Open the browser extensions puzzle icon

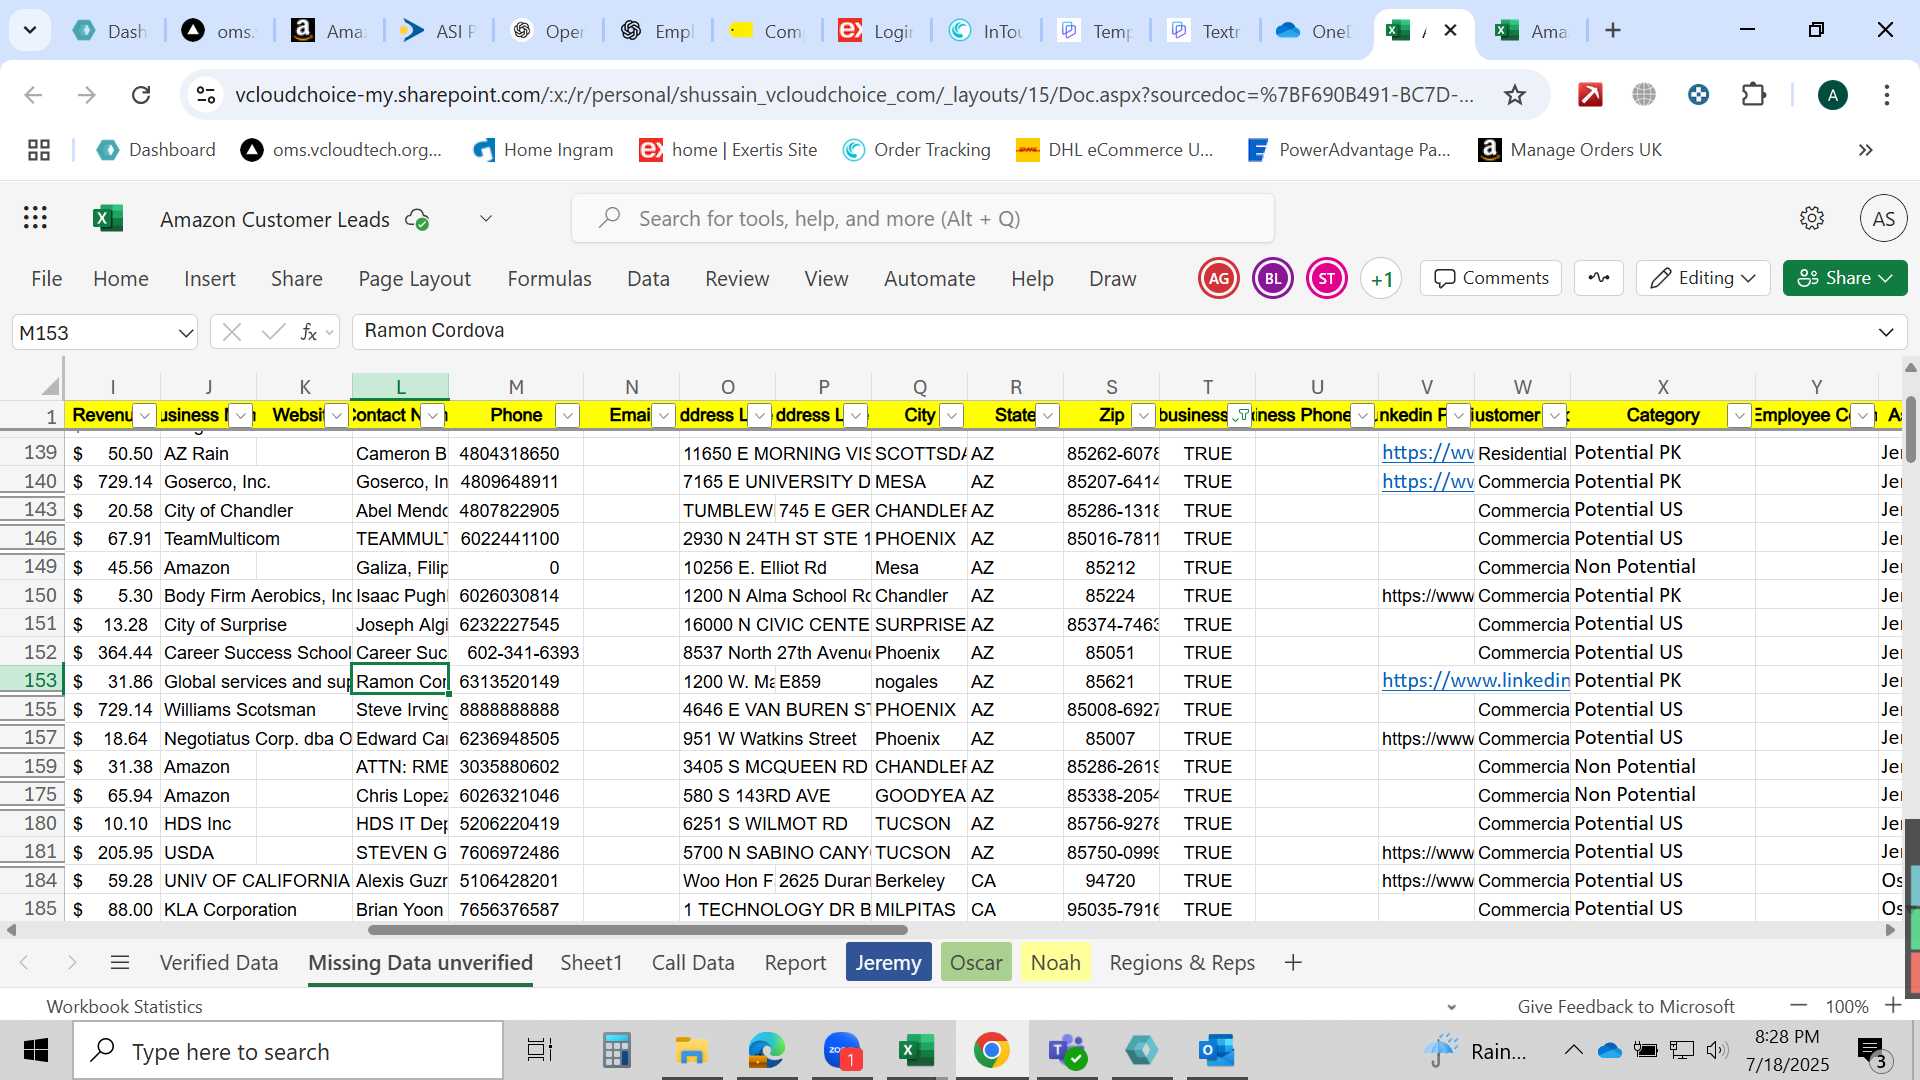click(x=1754, y=95)
